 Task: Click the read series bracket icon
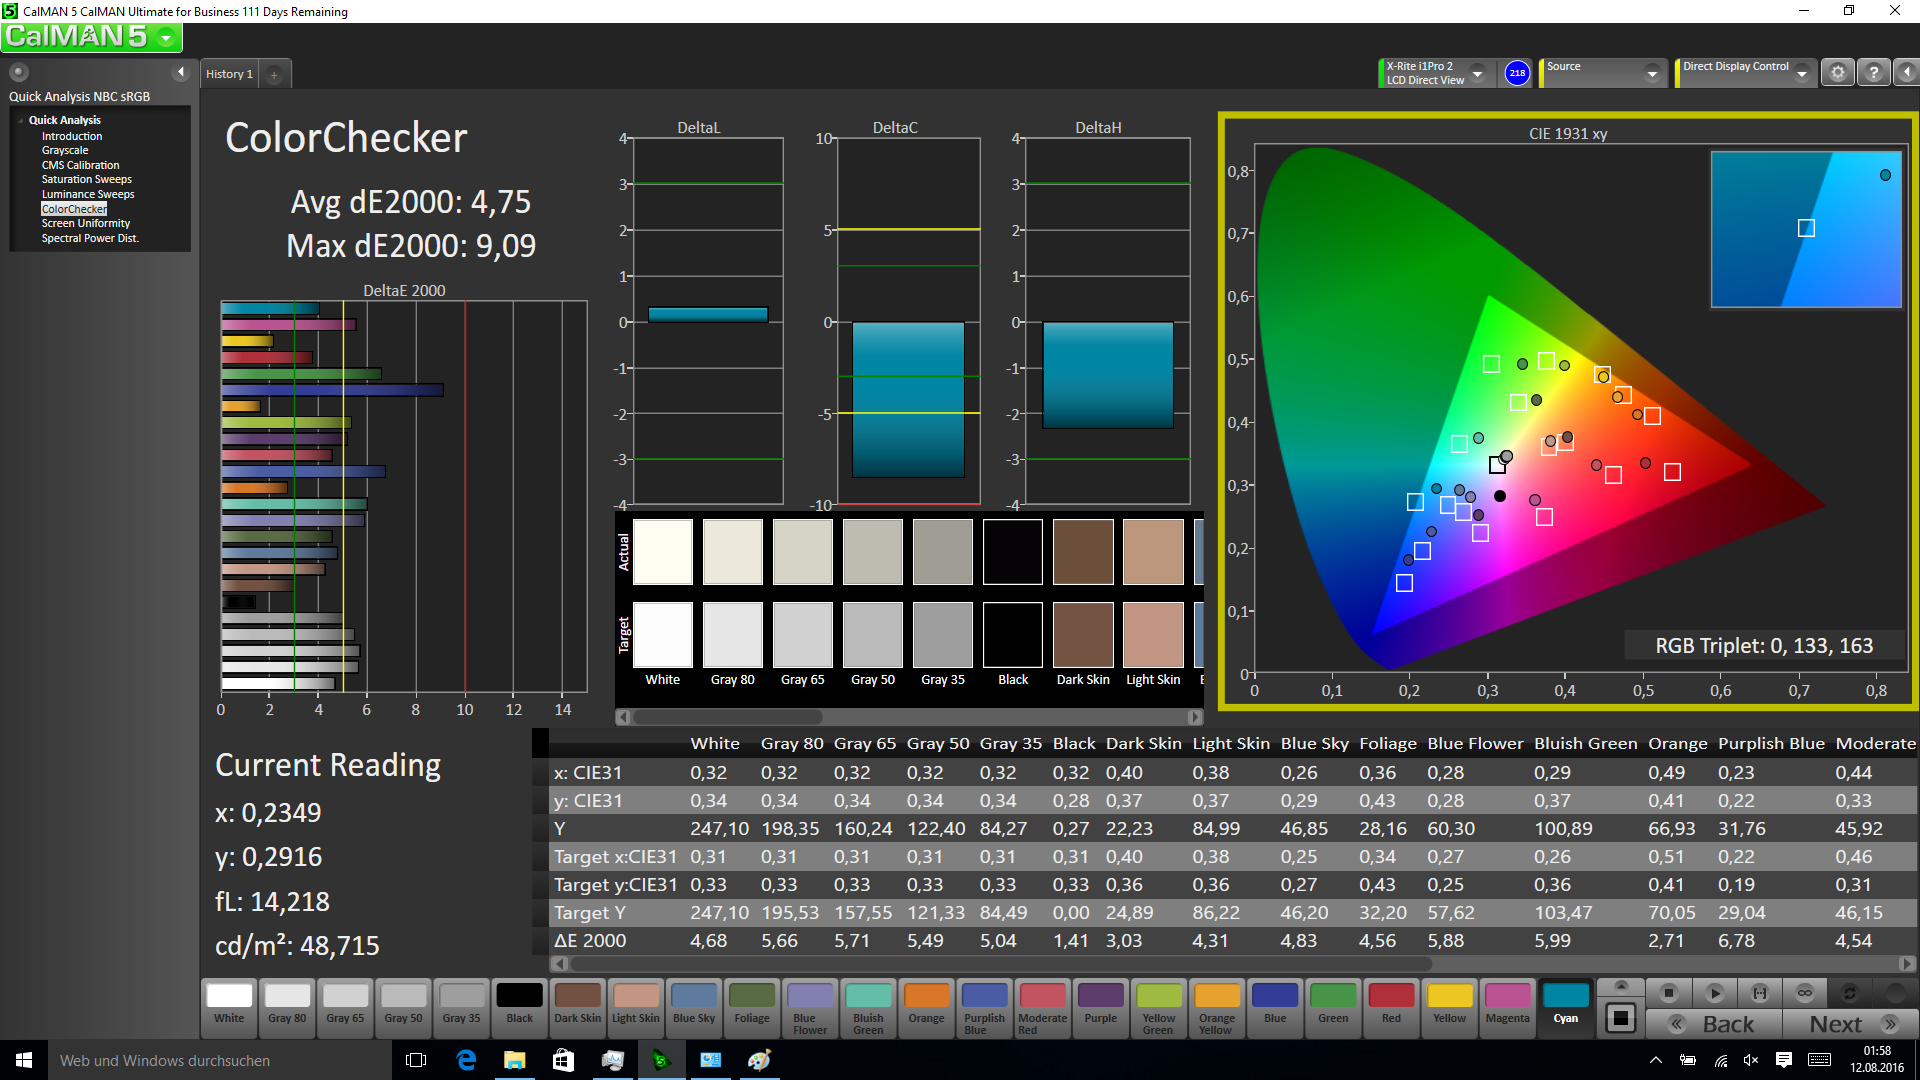point(1759,993)
